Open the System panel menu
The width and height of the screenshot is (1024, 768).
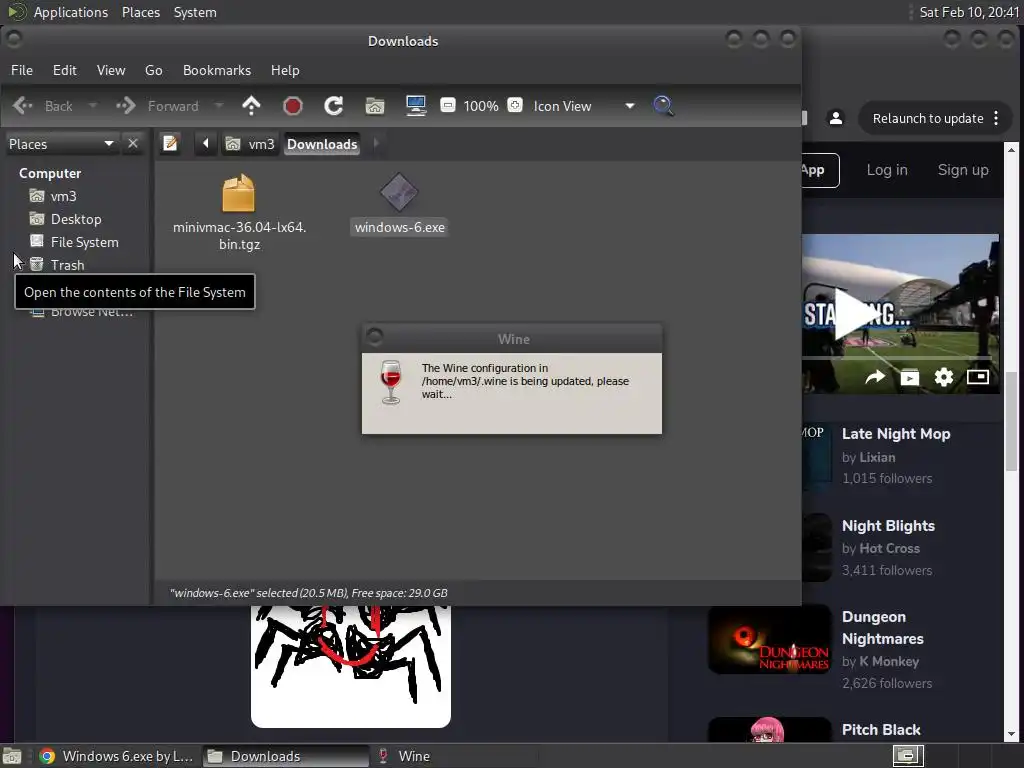click(195, 12)
